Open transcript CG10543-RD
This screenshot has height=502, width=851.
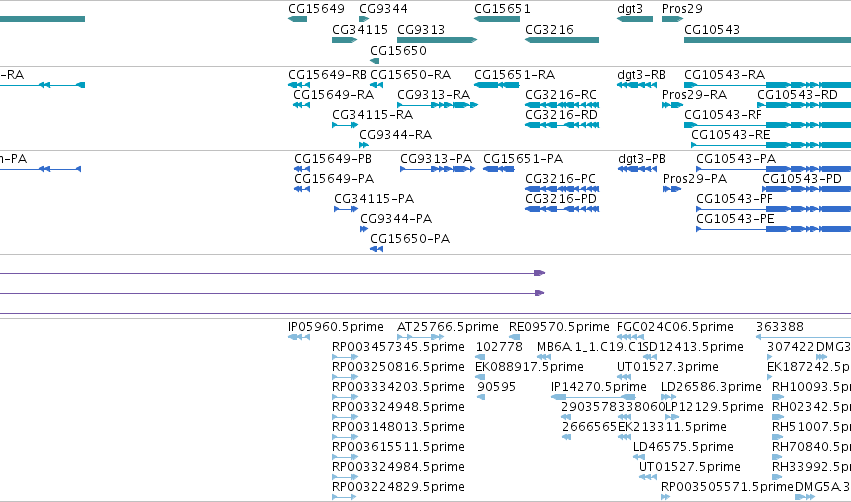click(797, 95)
